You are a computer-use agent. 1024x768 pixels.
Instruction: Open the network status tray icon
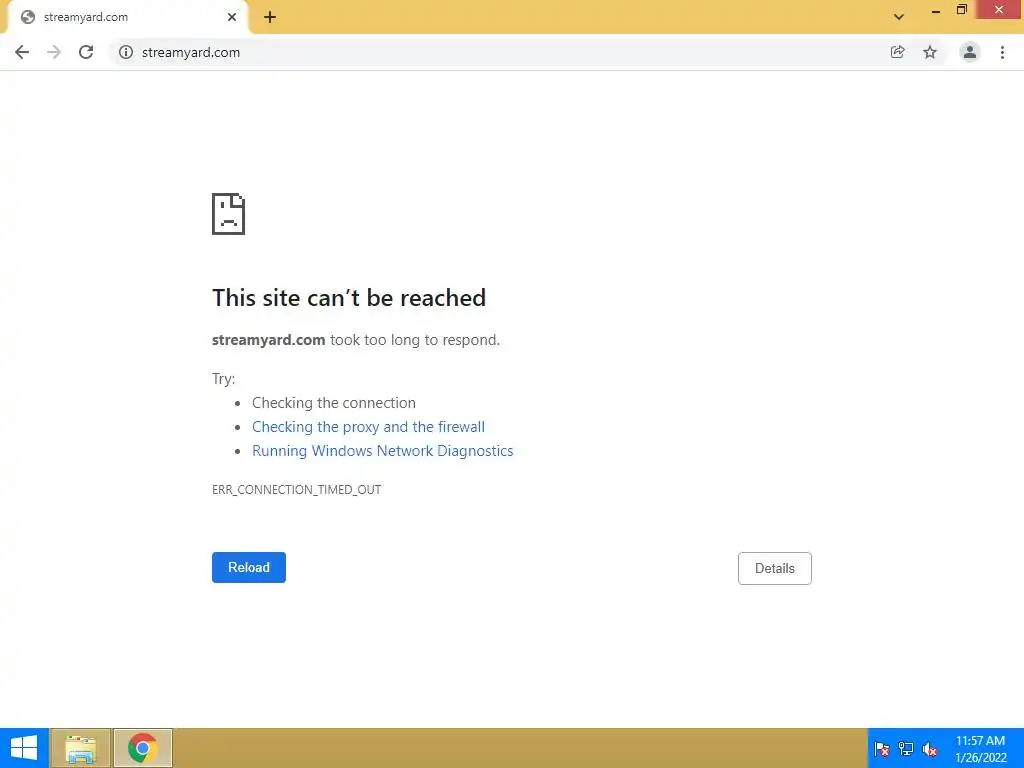tap(906, 748)
